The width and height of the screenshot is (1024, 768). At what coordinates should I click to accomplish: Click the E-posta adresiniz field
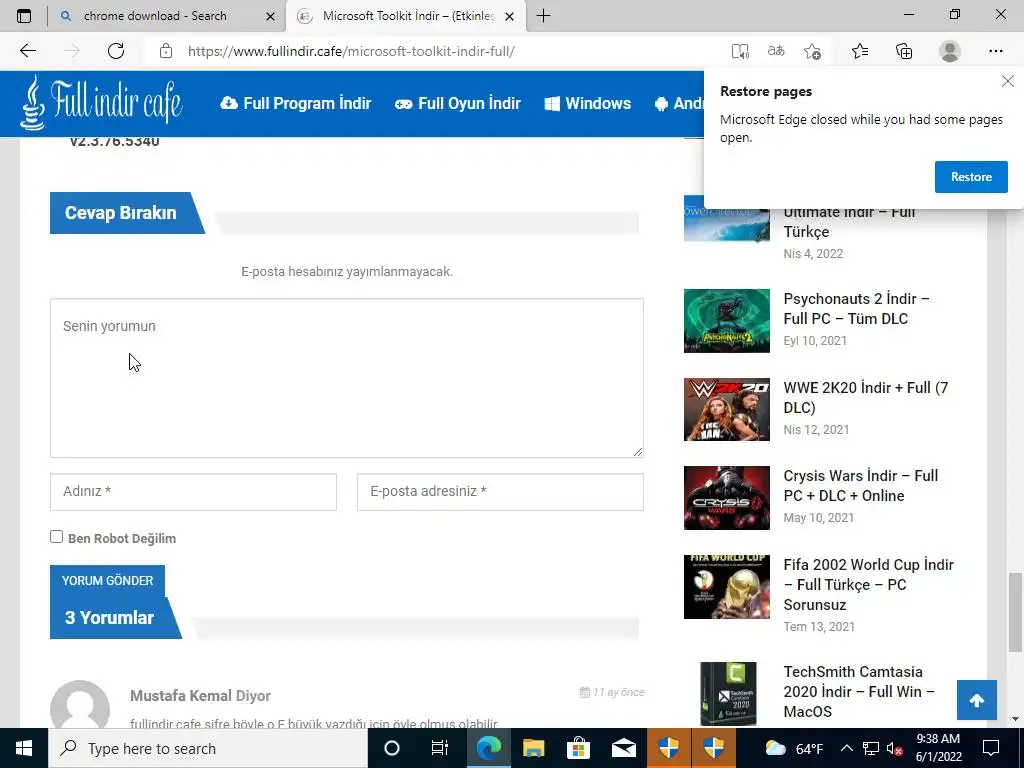pos(500,492)
